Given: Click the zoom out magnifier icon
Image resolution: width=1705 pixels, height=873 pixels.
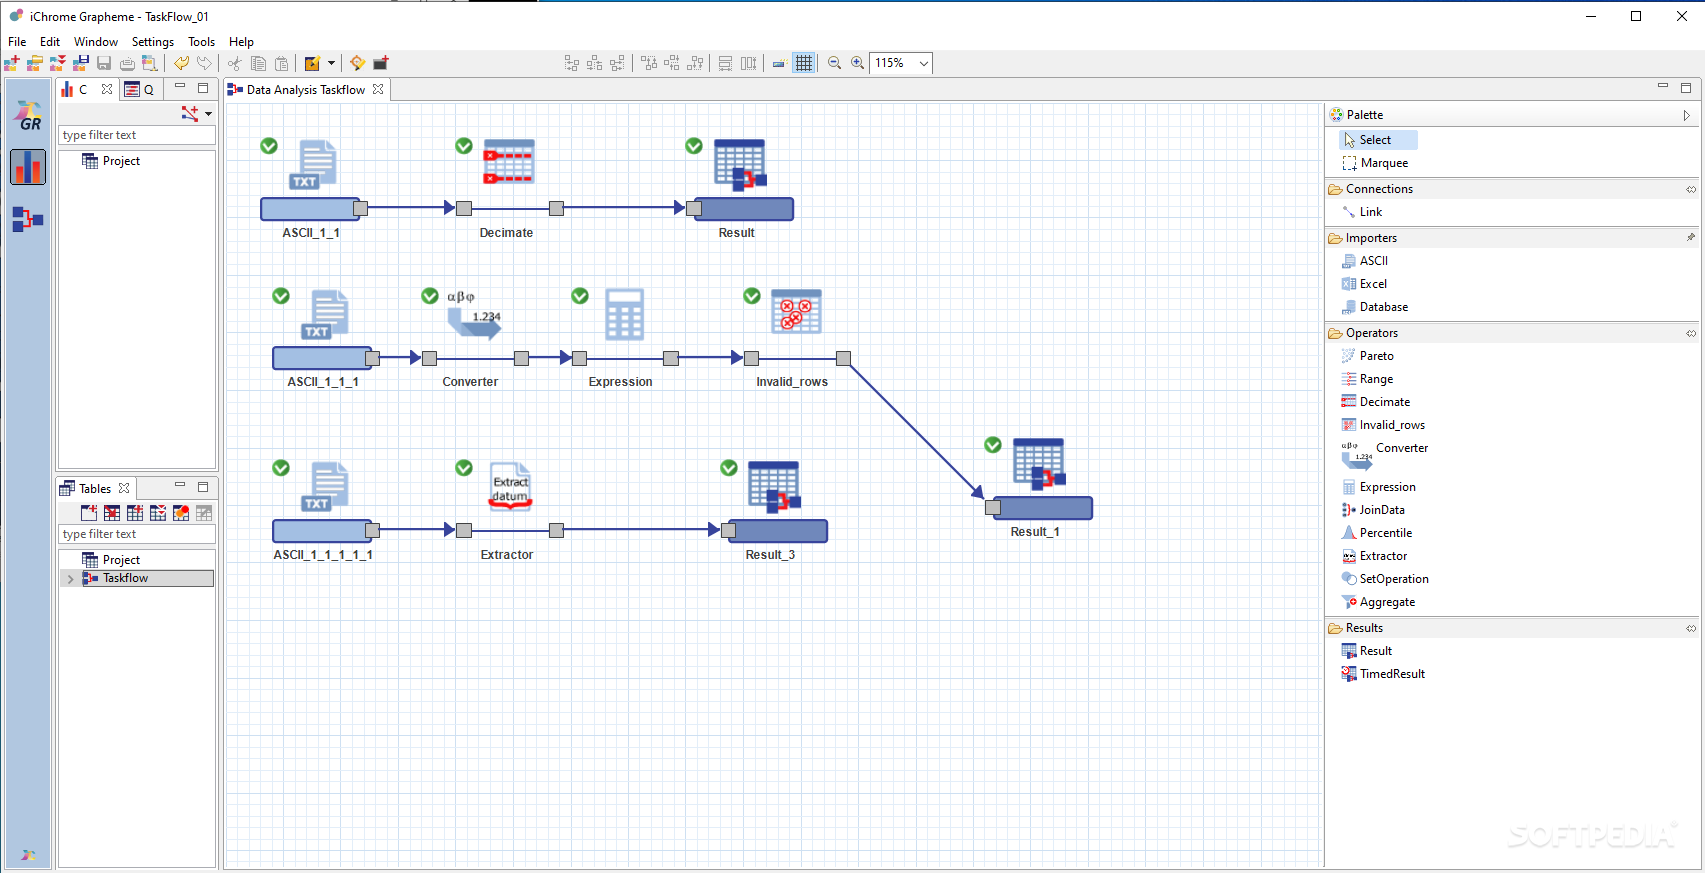Looking at the screenshot, I should pos(834,63).
